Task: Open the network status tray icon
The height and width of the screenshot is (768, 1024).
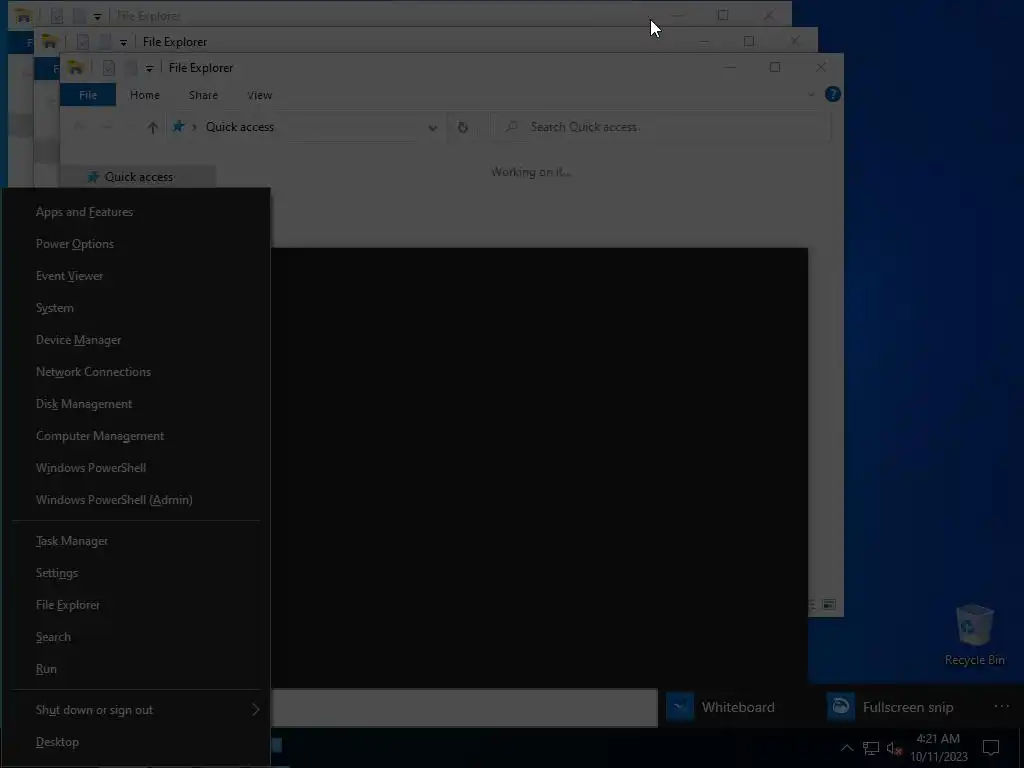Action: (871, 748)
